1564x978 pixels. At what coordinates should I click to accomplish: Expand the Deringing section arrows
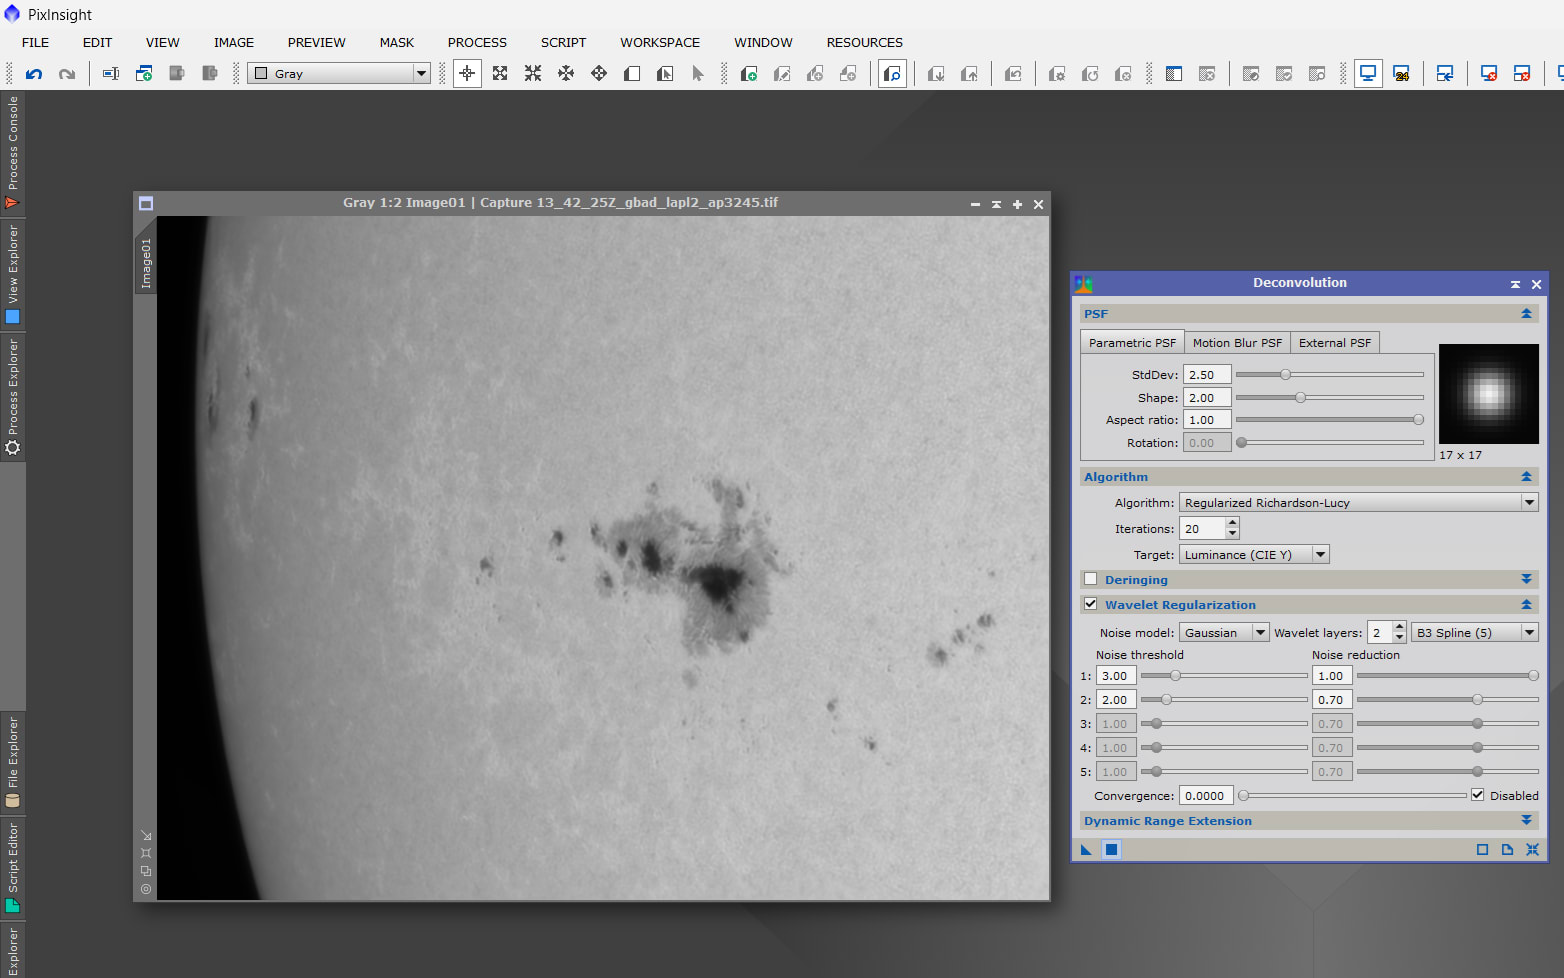click(x=1526, y=579)
